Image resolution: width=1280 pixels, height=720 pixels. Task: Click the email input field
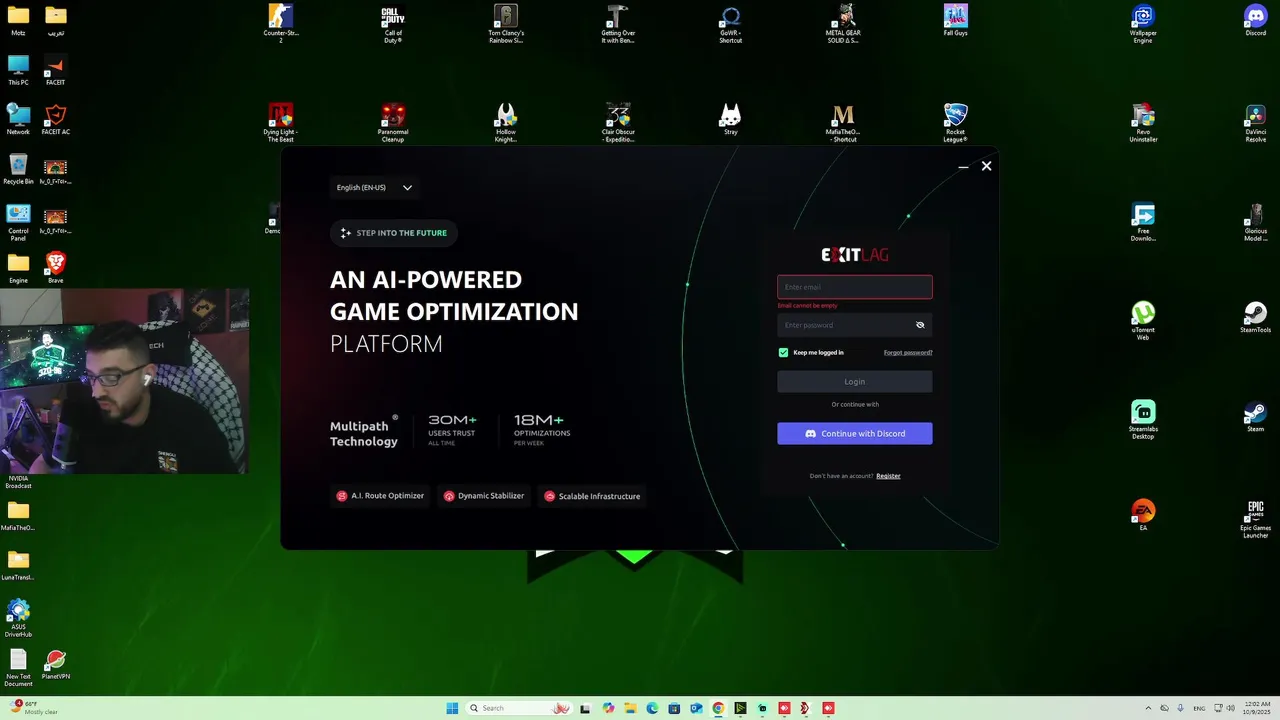855,287
